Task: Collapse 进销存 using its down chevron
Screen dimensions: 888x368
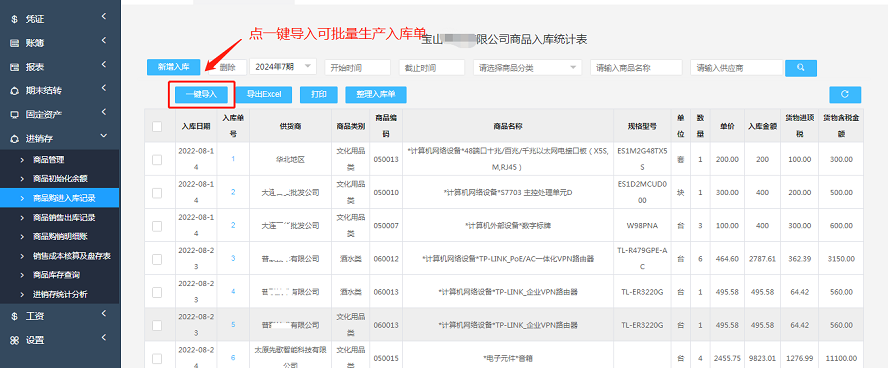Action: pyautogui.click(x=104, y=136)
